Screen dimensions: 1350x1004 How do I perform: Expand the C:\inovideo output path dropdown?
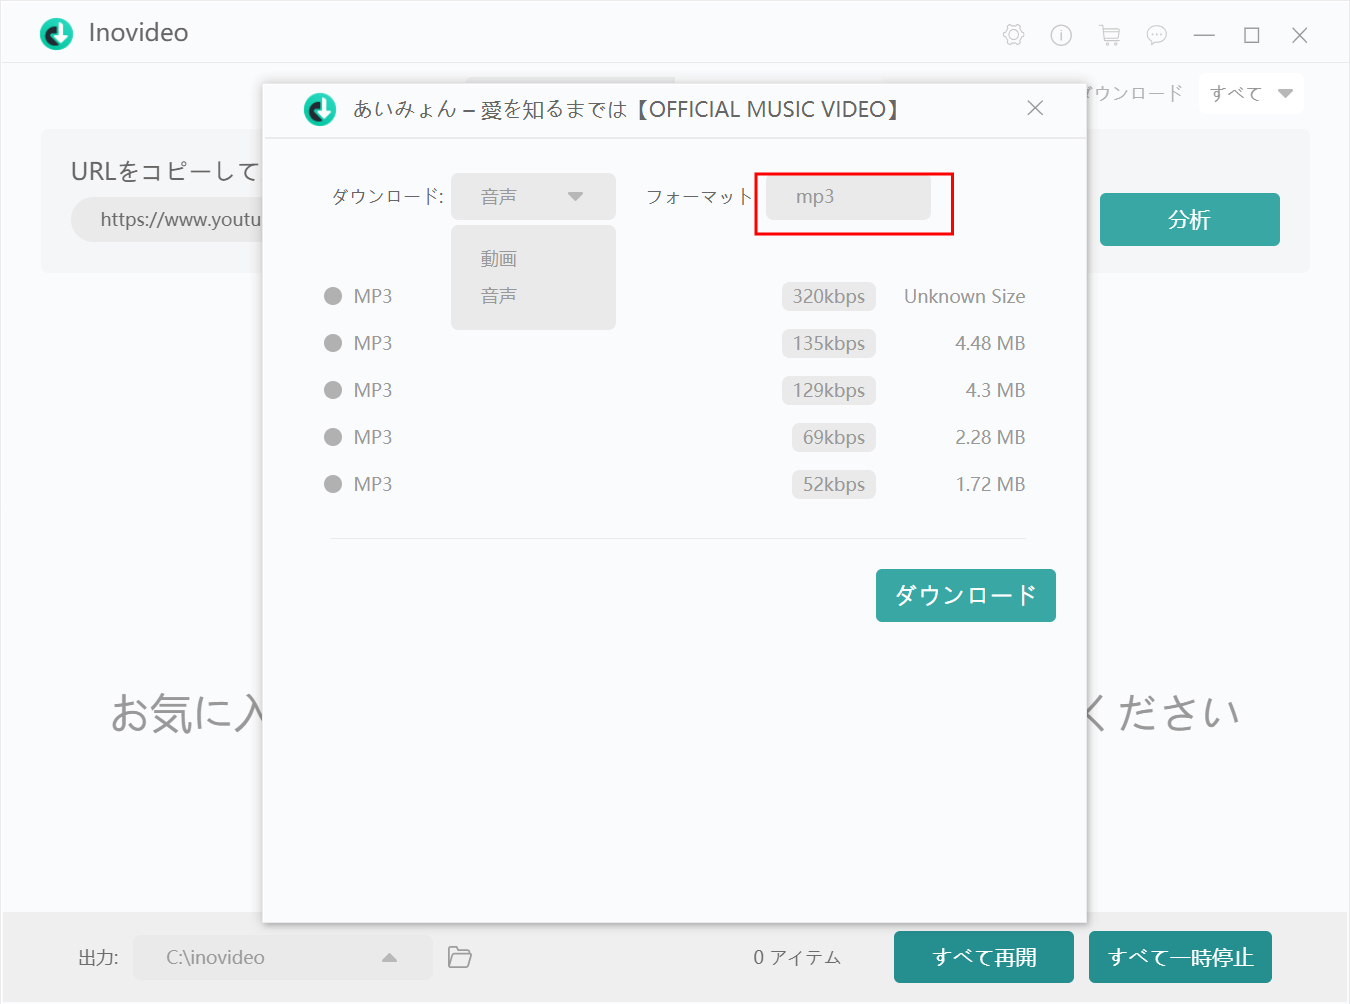pos(283,957)
